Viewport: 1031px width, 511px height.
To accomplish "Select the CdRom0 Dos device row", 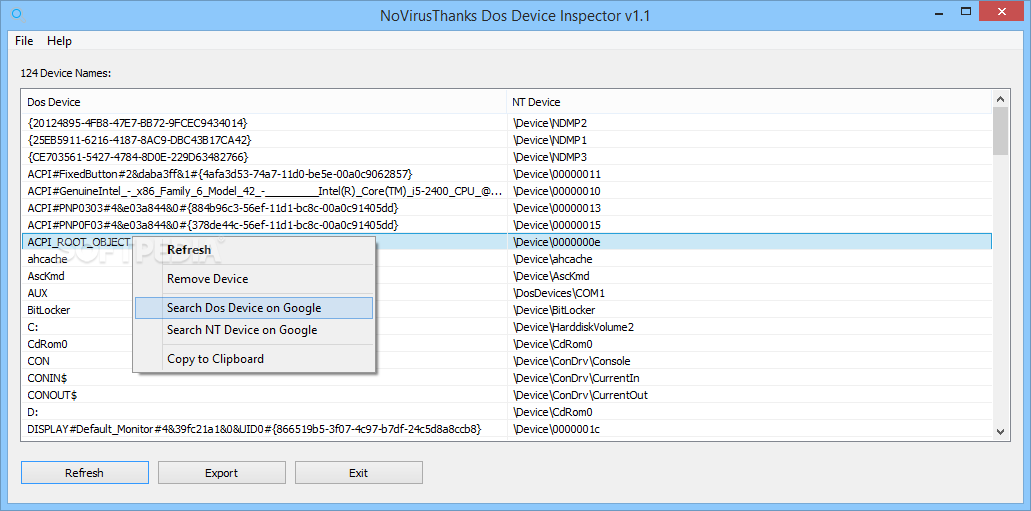I will click(506, 344).
